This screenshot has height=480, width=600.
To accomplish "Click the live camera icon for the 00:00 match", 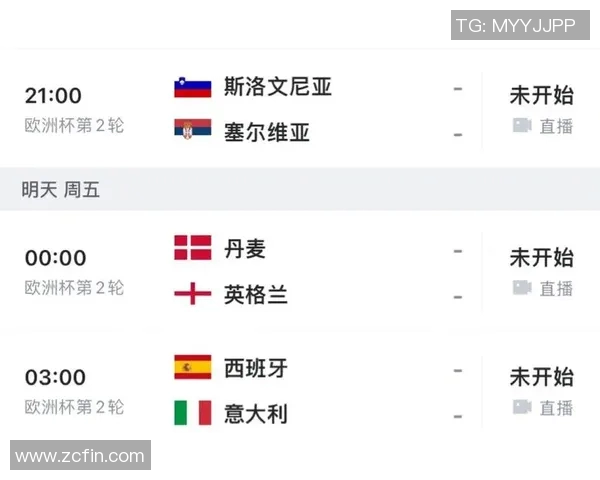I will tap(521, 288).
